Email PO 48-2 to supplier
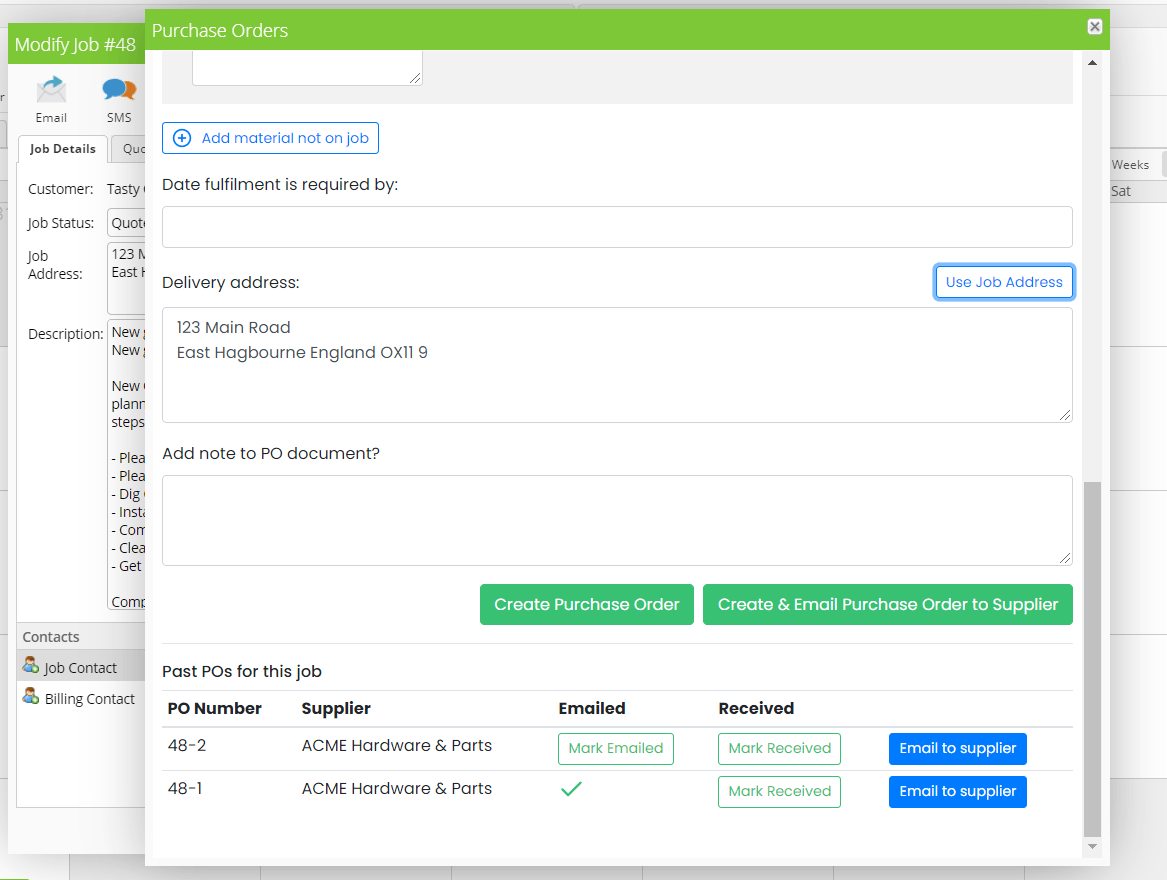1167x880 pixels. [957, 748]
